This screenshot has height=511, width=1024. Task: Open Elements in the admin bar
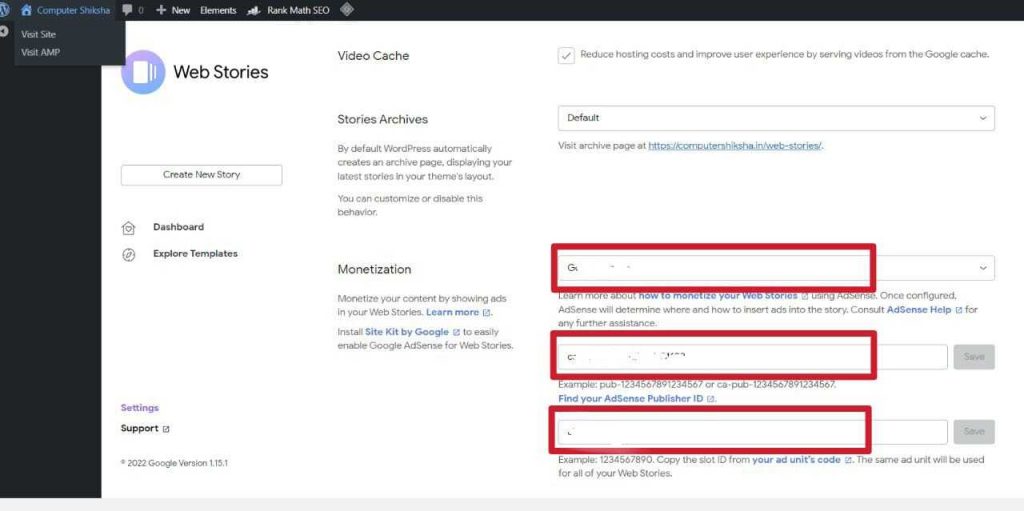218,10
